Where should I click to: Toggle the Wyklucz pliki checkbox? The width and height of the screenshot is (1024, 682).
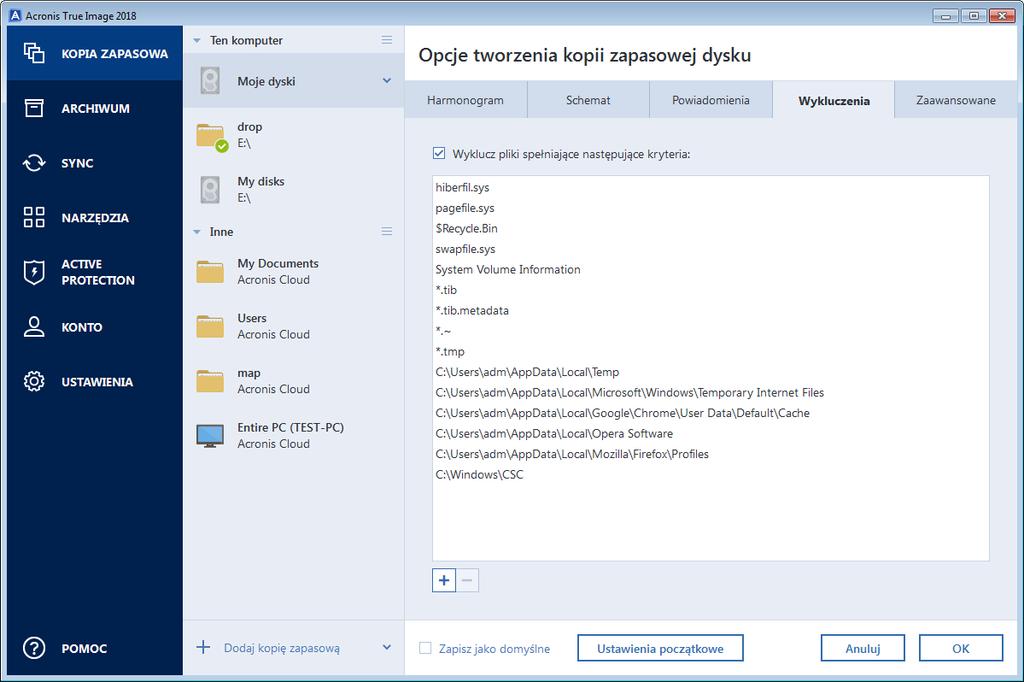tap(439, 154)
